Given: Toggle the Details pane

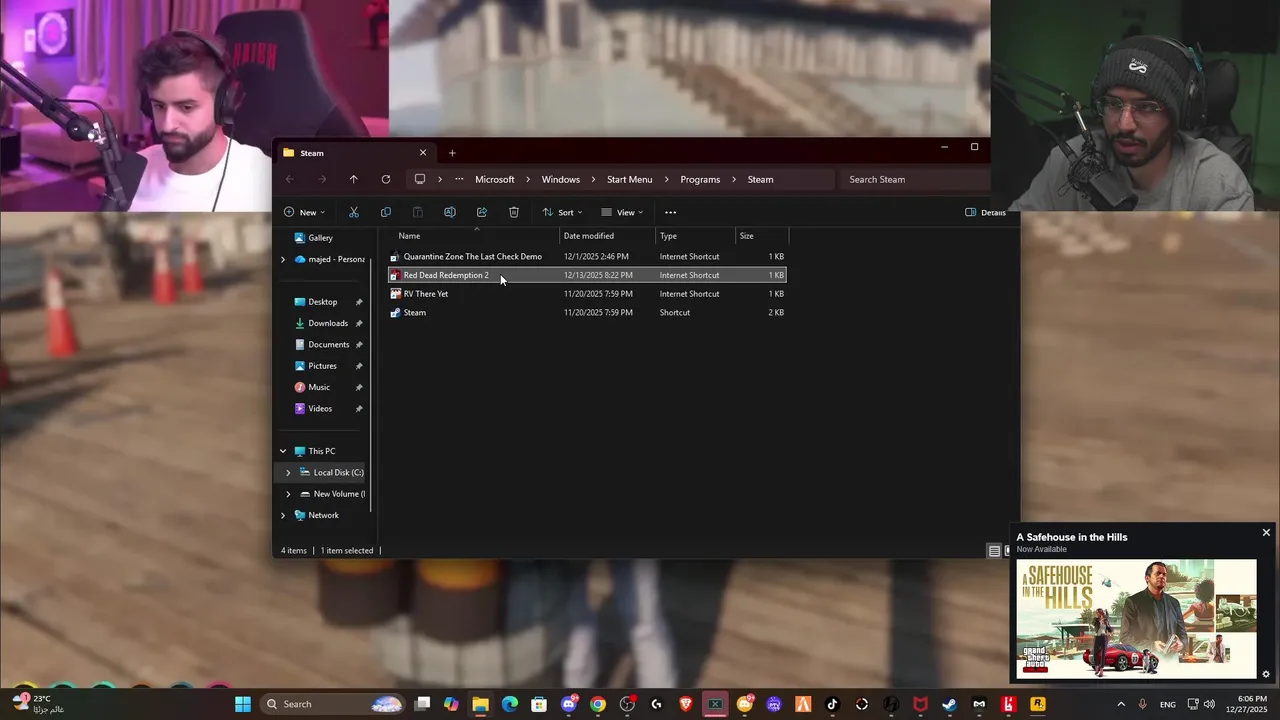Looking at the screenshot, I should pyautogui.click(x=985, y=212).
